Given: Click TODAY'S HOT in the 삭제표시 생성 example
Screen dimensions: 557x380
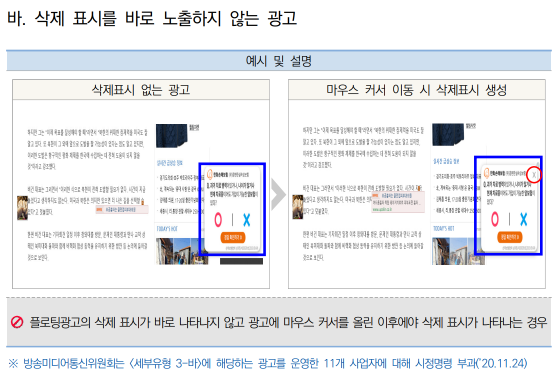Looking at the screenshot, I should [444, 228].
